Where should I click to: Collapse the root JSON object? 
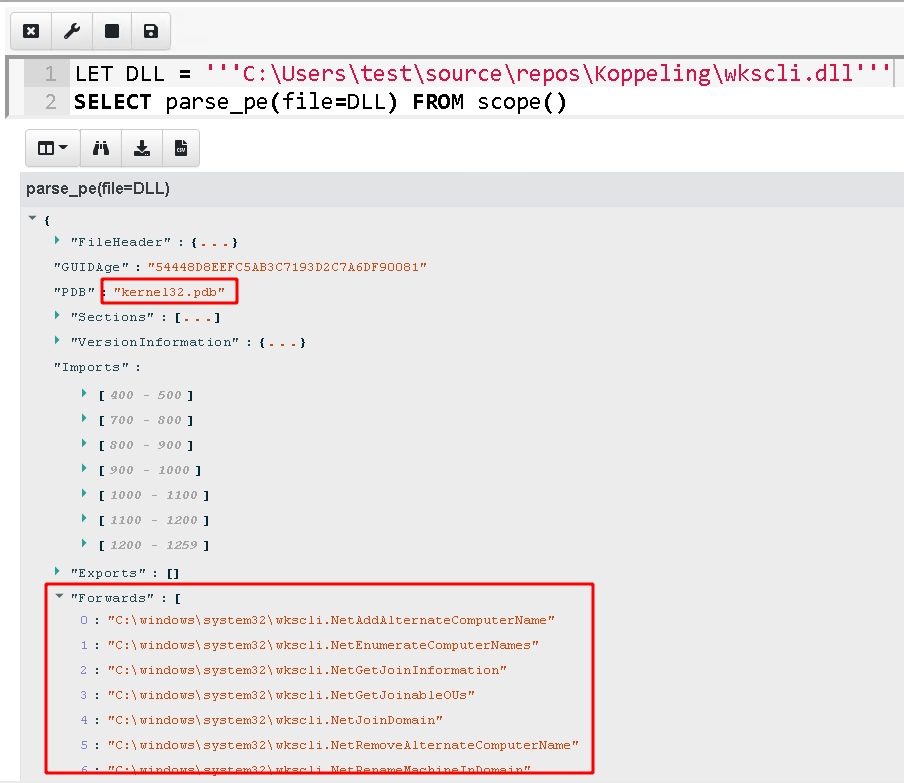(33, 218)
